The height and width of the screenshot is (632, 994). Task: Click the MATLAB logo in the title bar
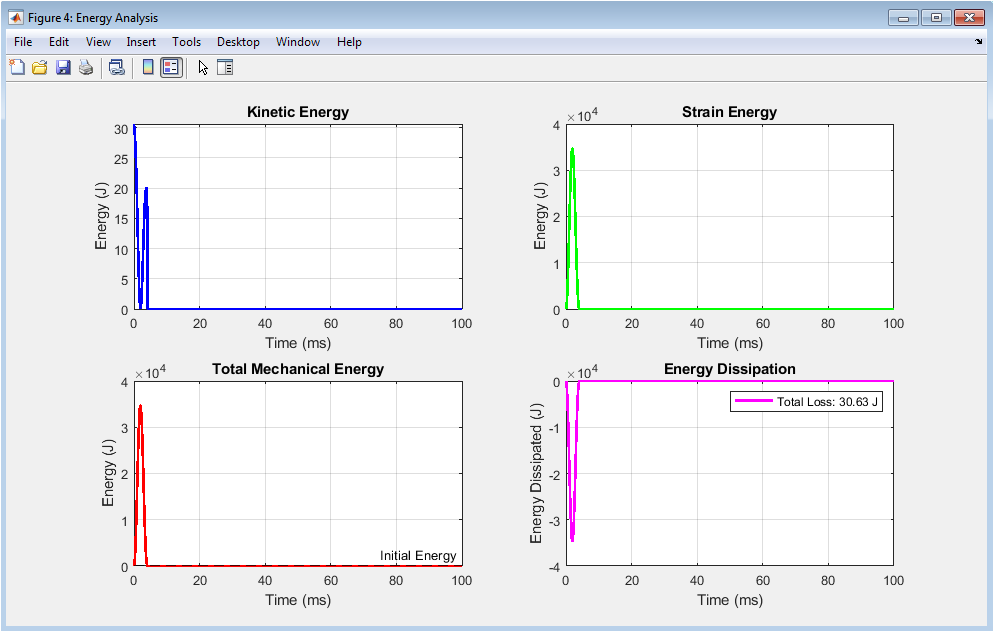click(16, 18)
